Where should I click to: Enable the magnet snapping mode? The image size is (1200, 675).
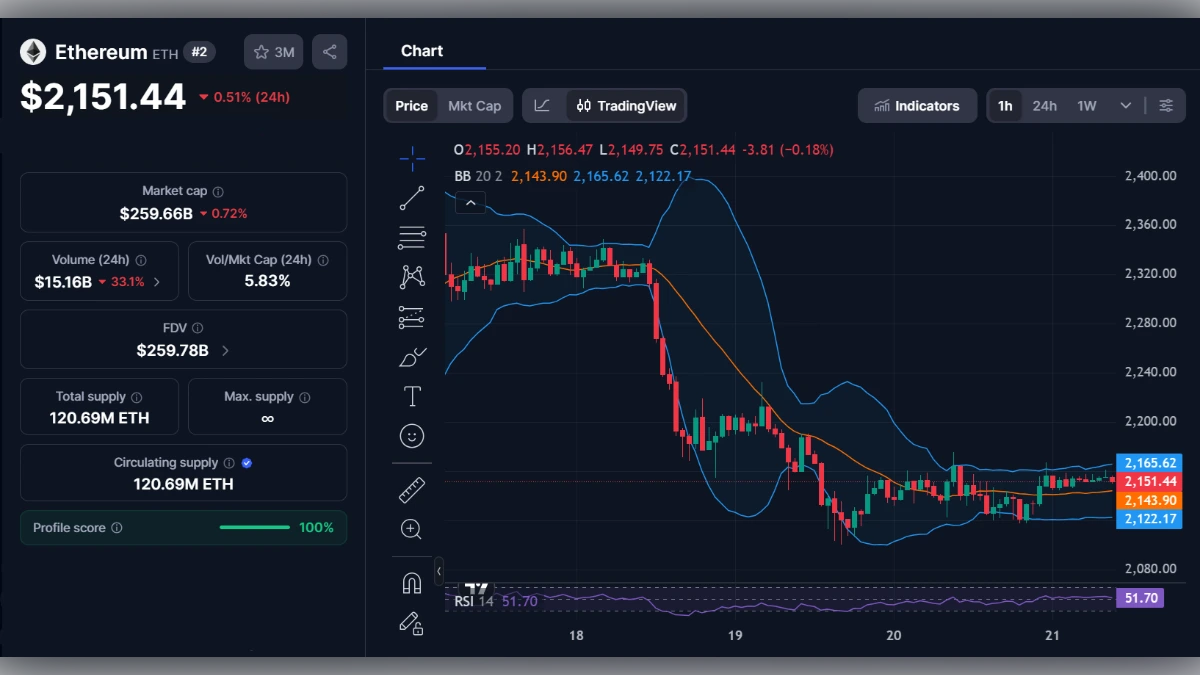412,581
